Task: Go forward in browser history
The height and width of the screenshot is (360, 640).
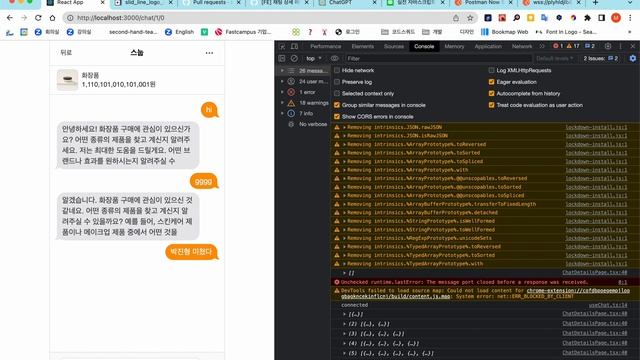Action: click(24, 18)
